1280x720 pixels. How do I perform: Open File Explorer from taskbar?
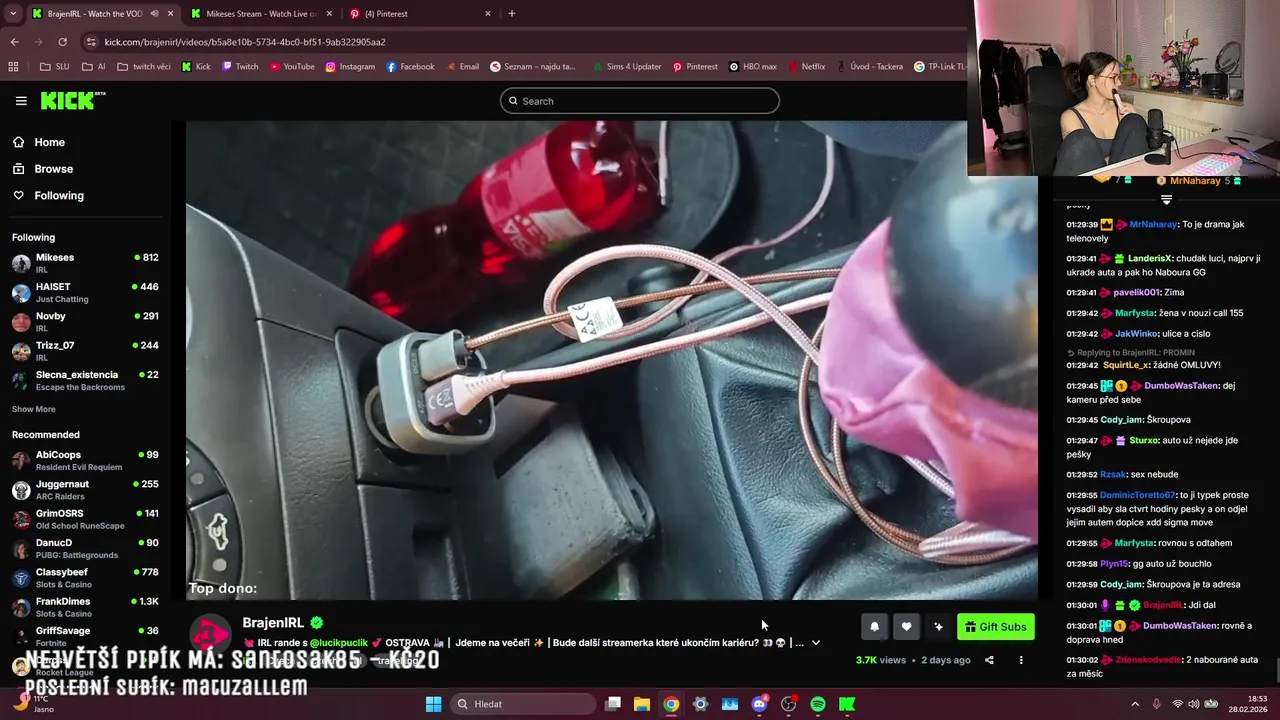(642, 704)
